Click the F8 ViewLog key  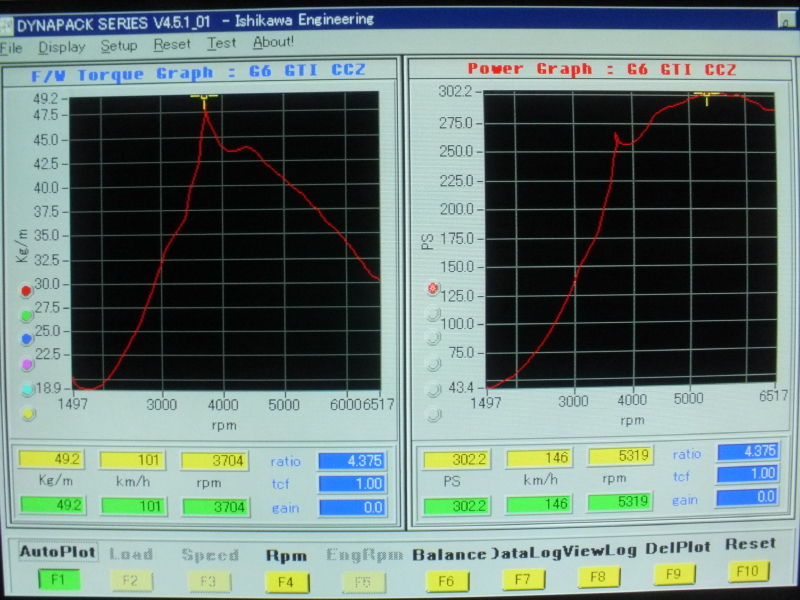tap(597, 577)
